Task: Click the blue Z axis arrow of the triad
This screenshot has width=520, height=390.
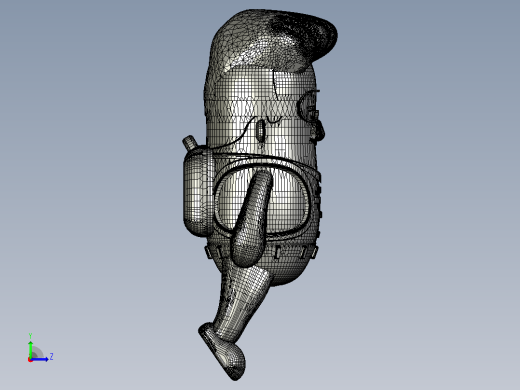Action: (x=40, y=359)
